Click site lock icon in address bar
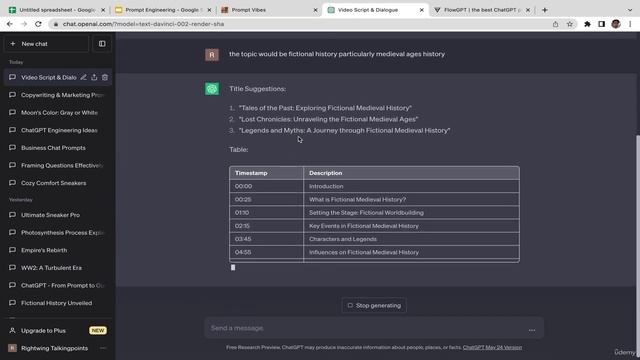This screenshot has width=640, height=360. 56,24
